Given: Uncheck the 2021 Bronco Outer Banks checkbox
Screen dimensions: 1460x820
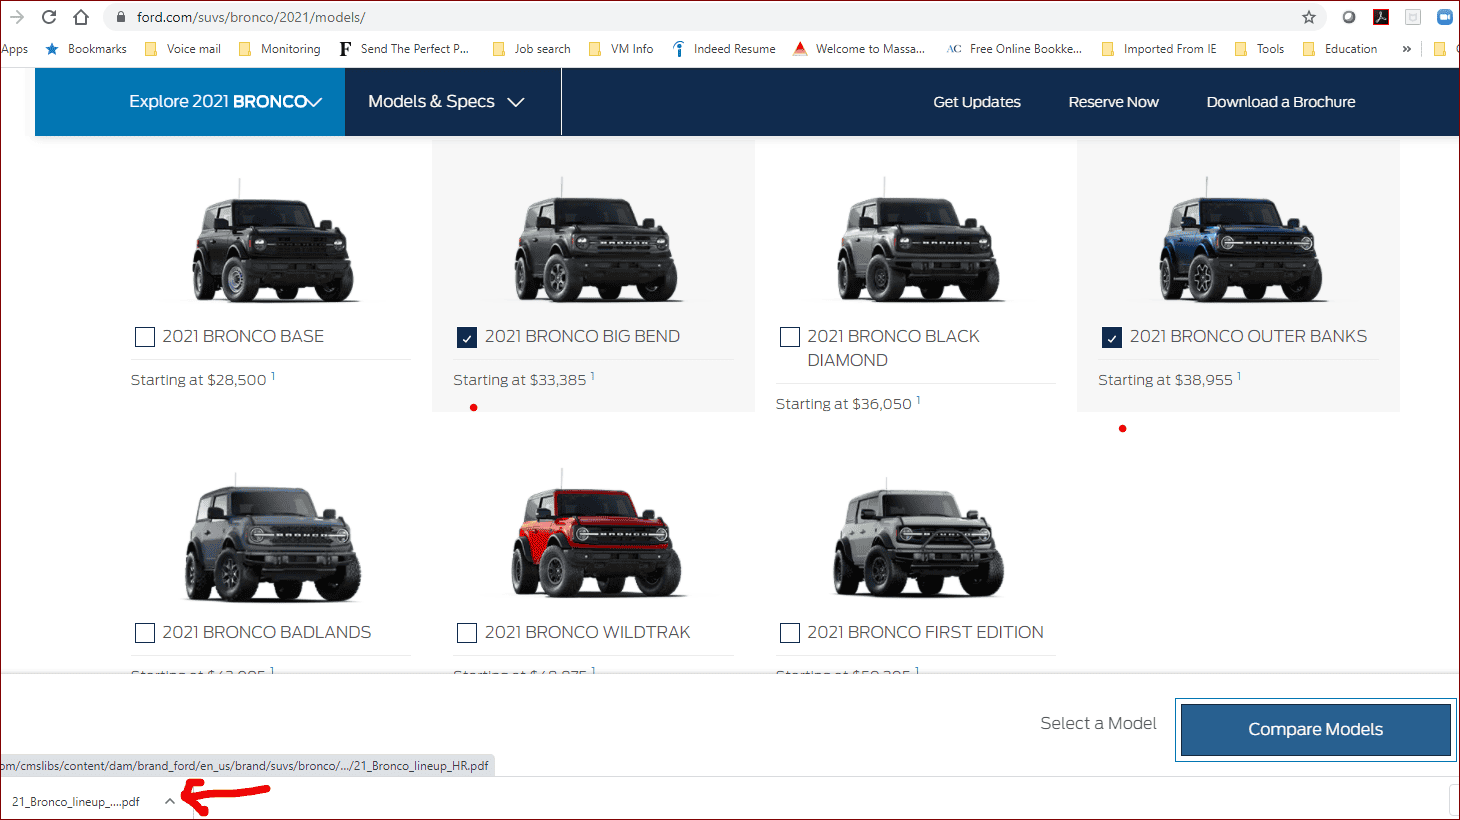Looking at the screenshot, I should tap(1112, 337).
